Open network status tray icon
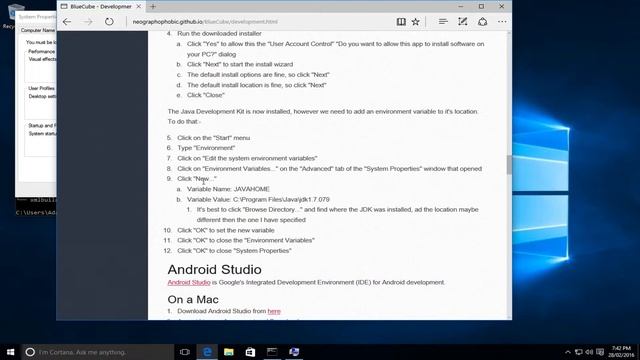640x360 pixels. point(578,352)
